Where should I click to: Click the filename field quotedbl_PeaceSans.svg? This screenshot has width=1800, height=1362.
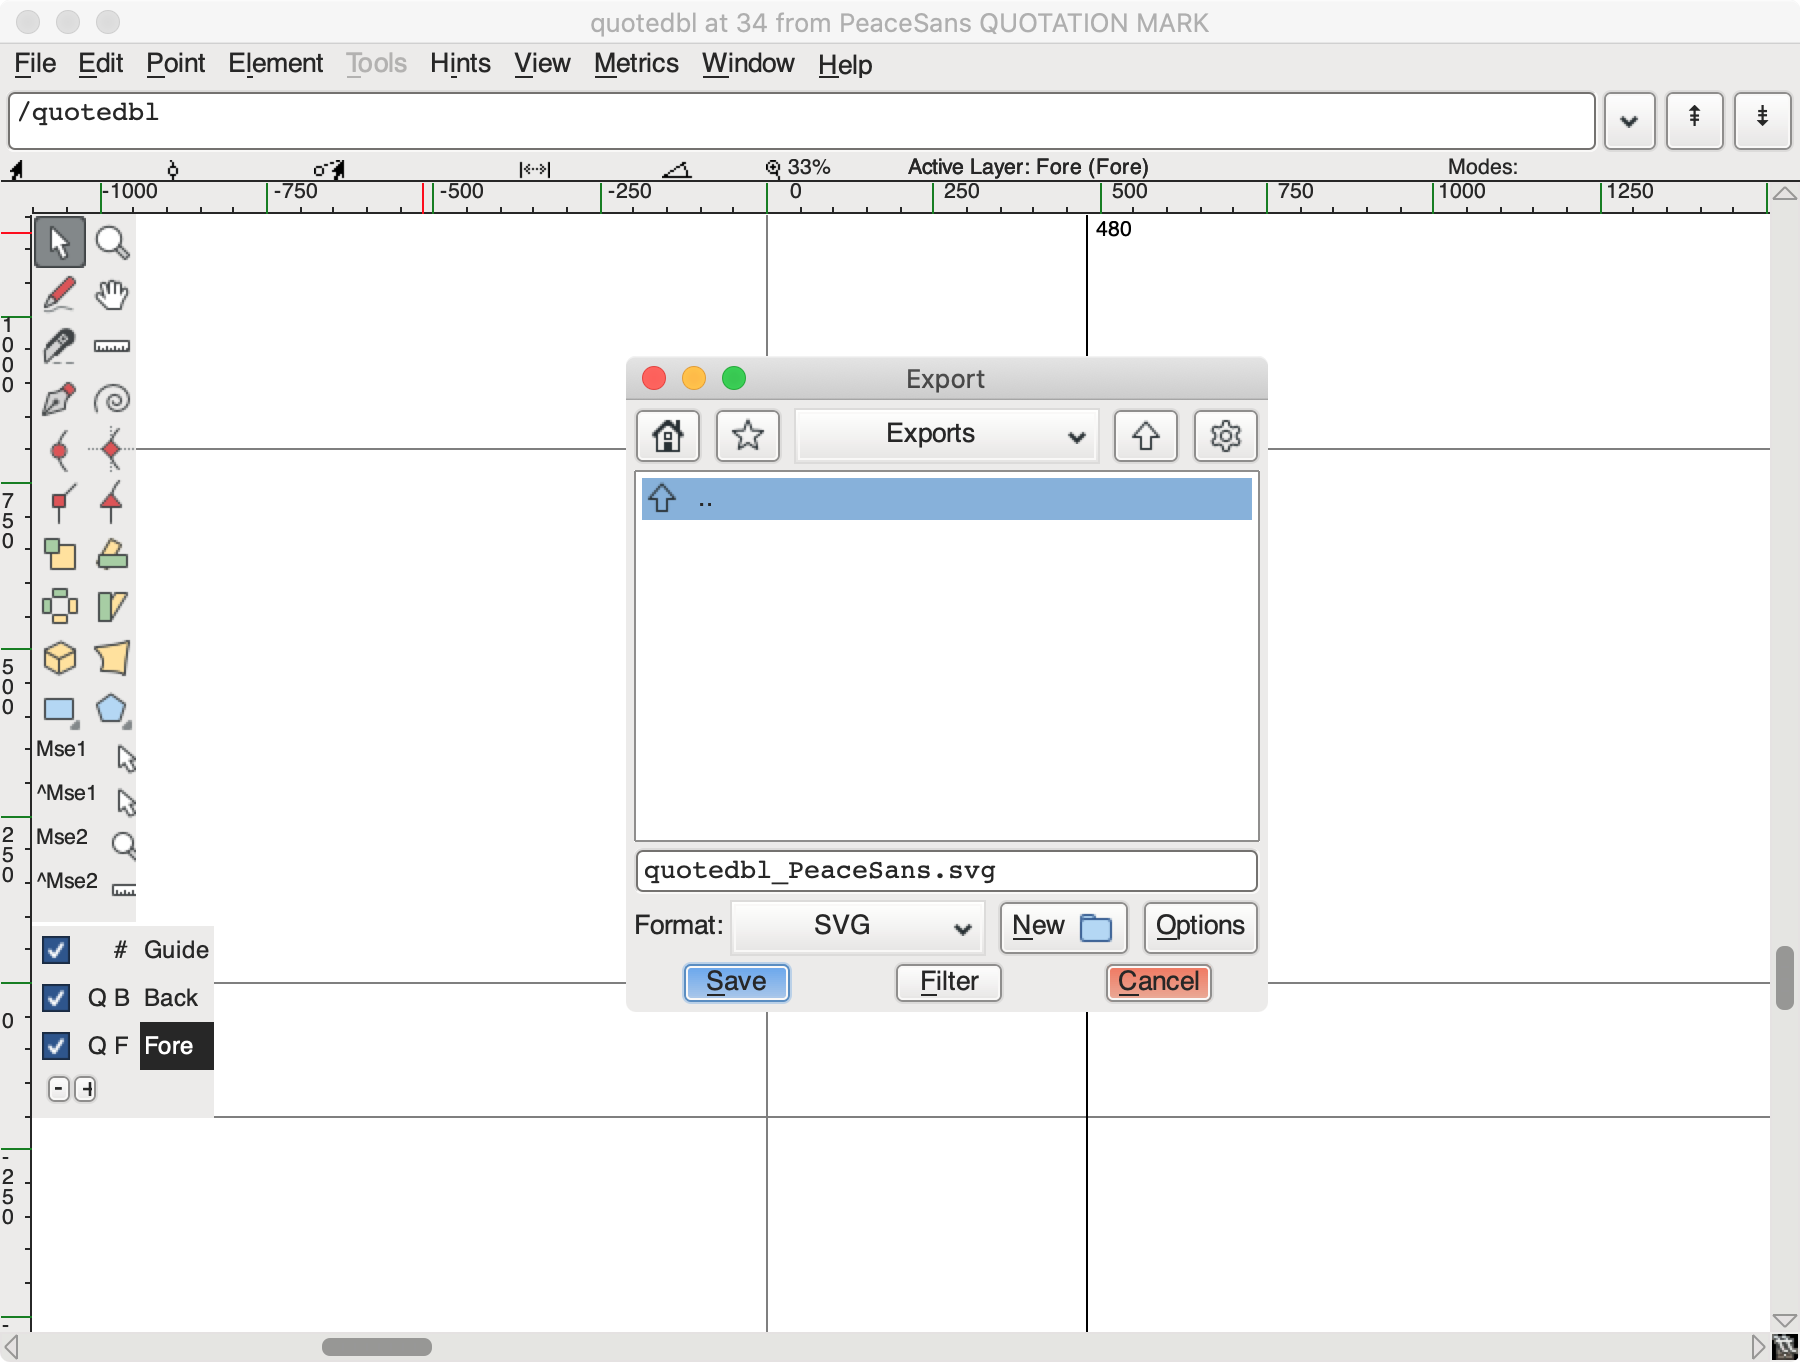(x=945, y=871)
